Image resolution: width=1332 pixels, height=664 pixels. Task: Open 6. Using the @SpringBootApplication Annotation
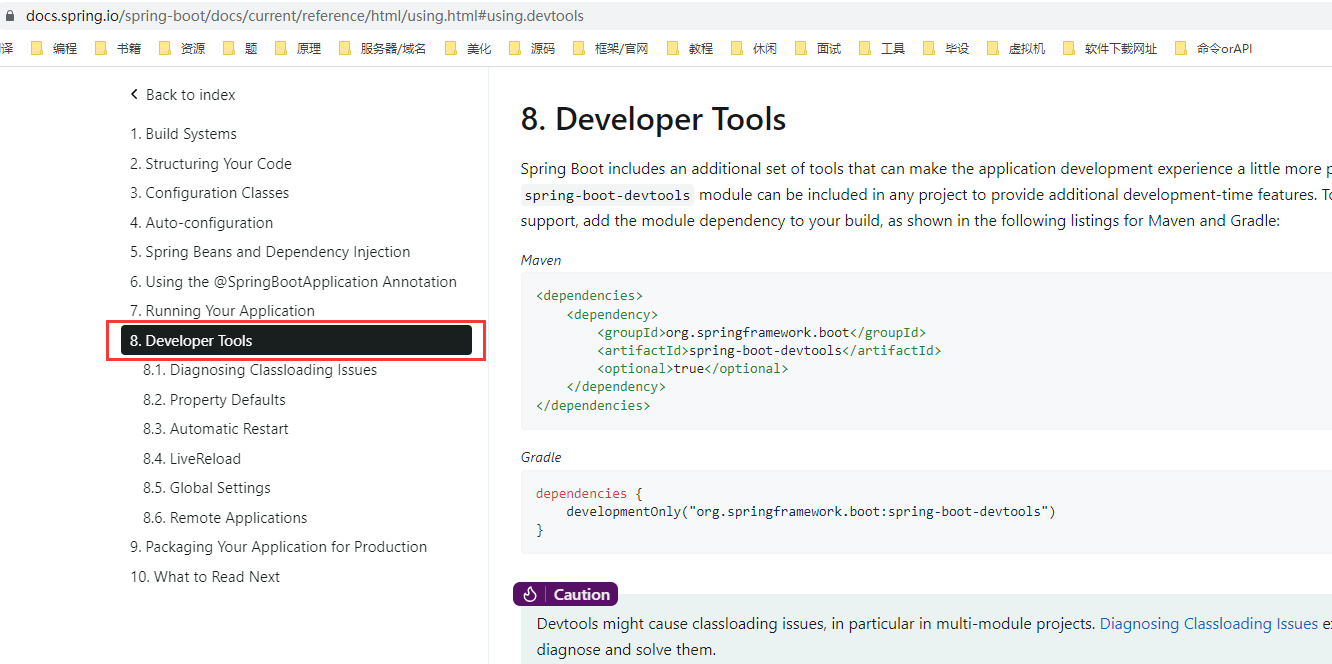pyautogui.click(x=293, y=282)
